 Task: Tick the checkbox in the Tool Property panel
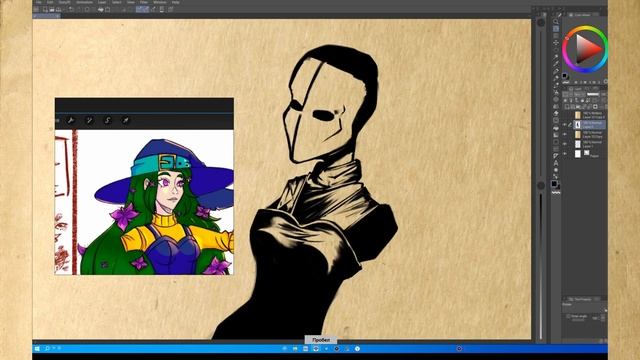568,316
